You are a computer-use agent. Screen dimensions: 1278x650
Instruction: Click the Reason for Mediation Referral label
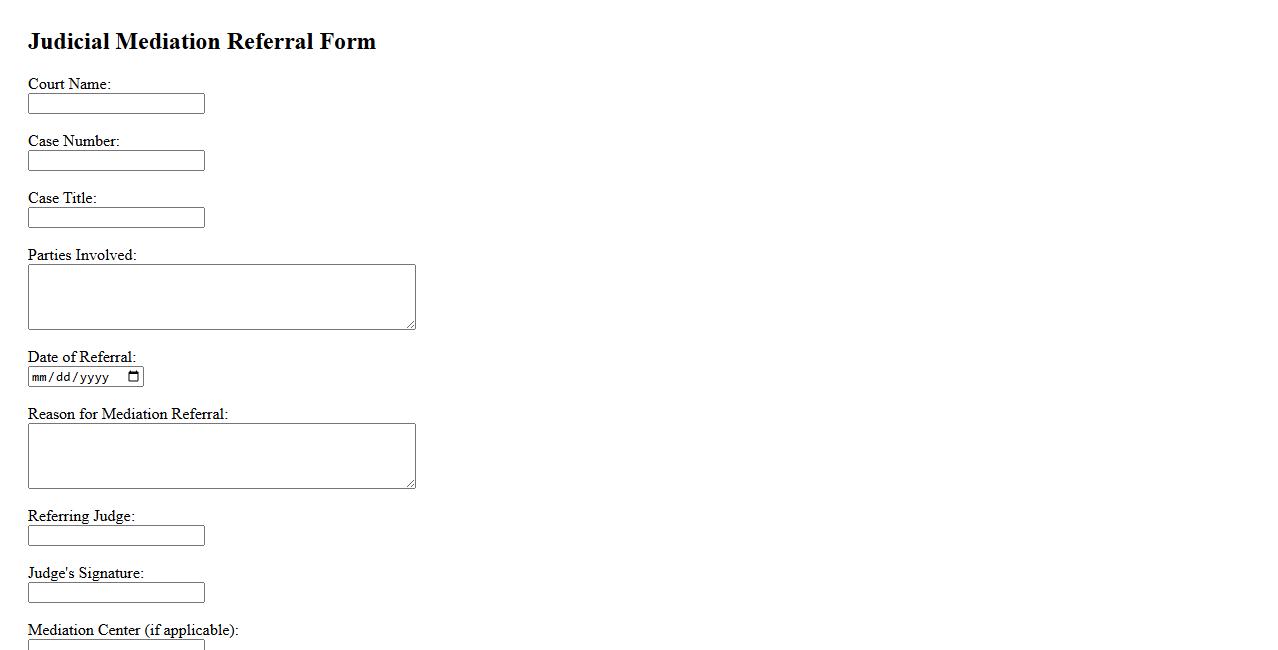point(128,414)
